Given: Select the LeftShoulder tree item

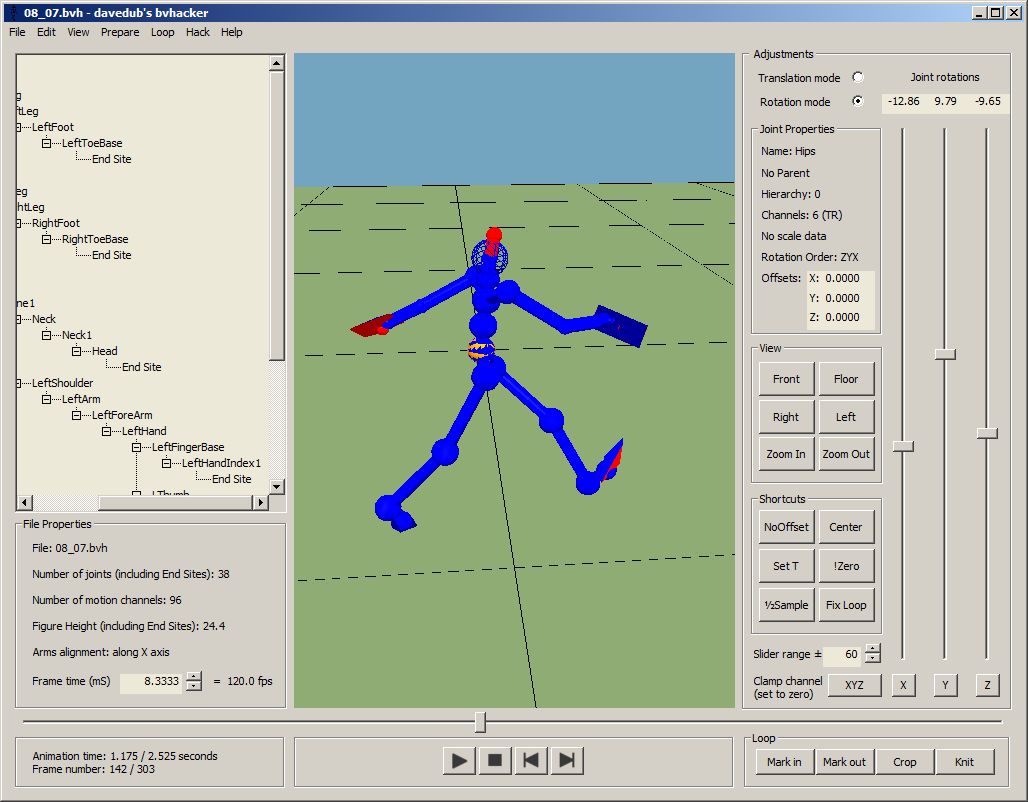Looking at the screenshot, I should (62, 383).
